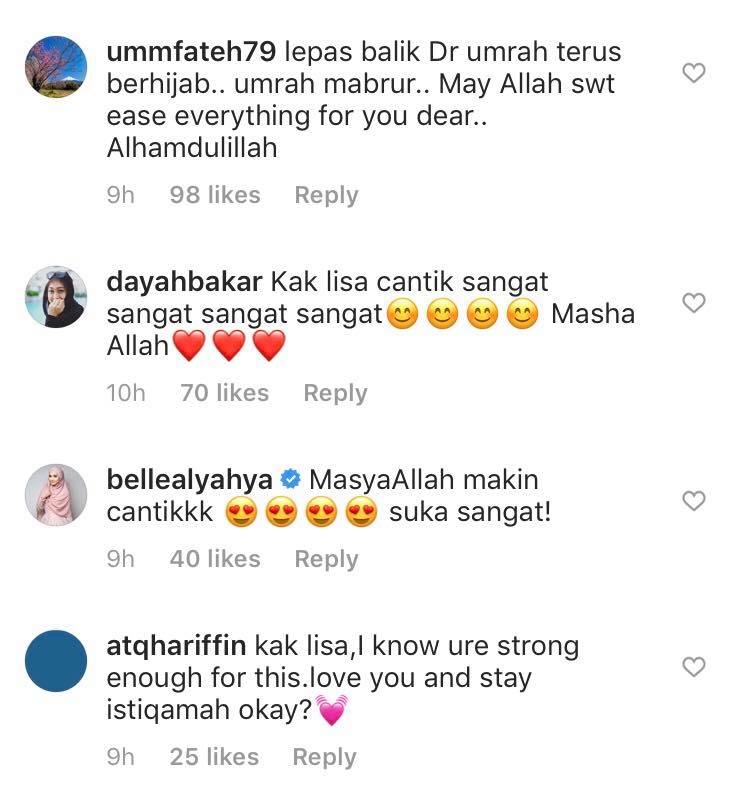Like bellealyahya's comment via heart icon
Screen dimensions: 750x797
pyautogui.click(x=694, y=501)
